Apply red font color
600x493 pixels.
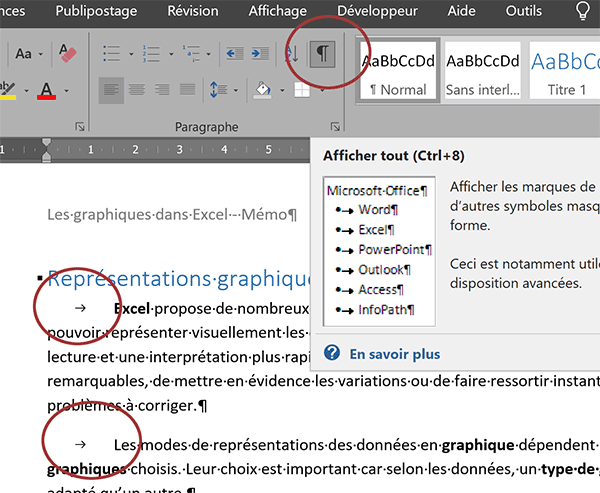[x=46, y=90]
